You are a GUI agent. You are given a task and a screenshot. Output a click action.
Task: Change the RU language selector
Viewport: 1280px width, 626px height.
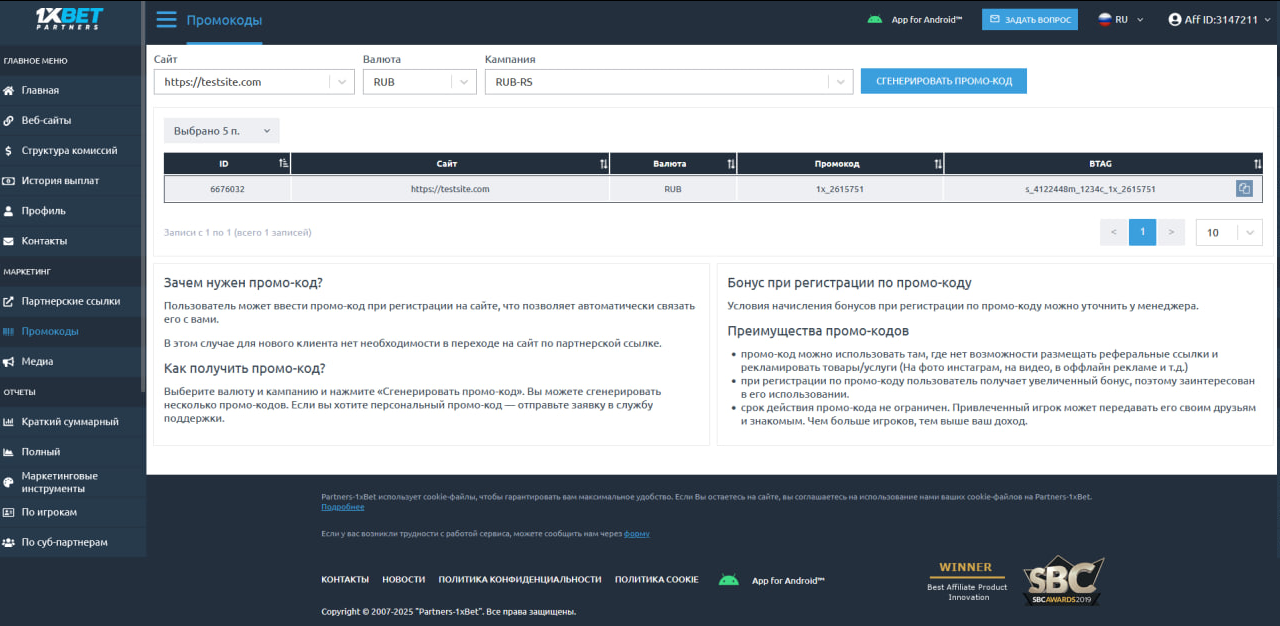click(x=1120, y=19)
